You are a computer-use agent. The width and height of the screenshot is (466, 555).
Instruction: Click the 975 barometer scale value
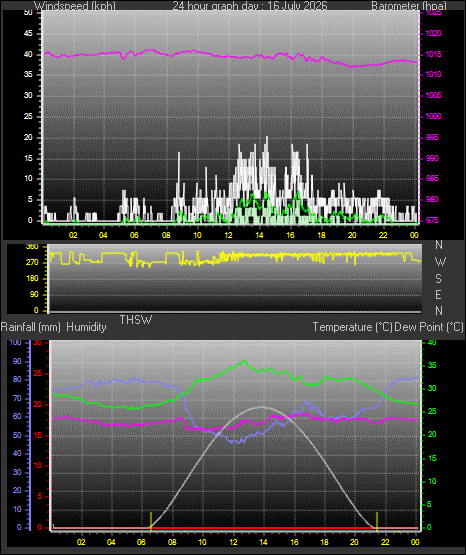click(432, 220)
